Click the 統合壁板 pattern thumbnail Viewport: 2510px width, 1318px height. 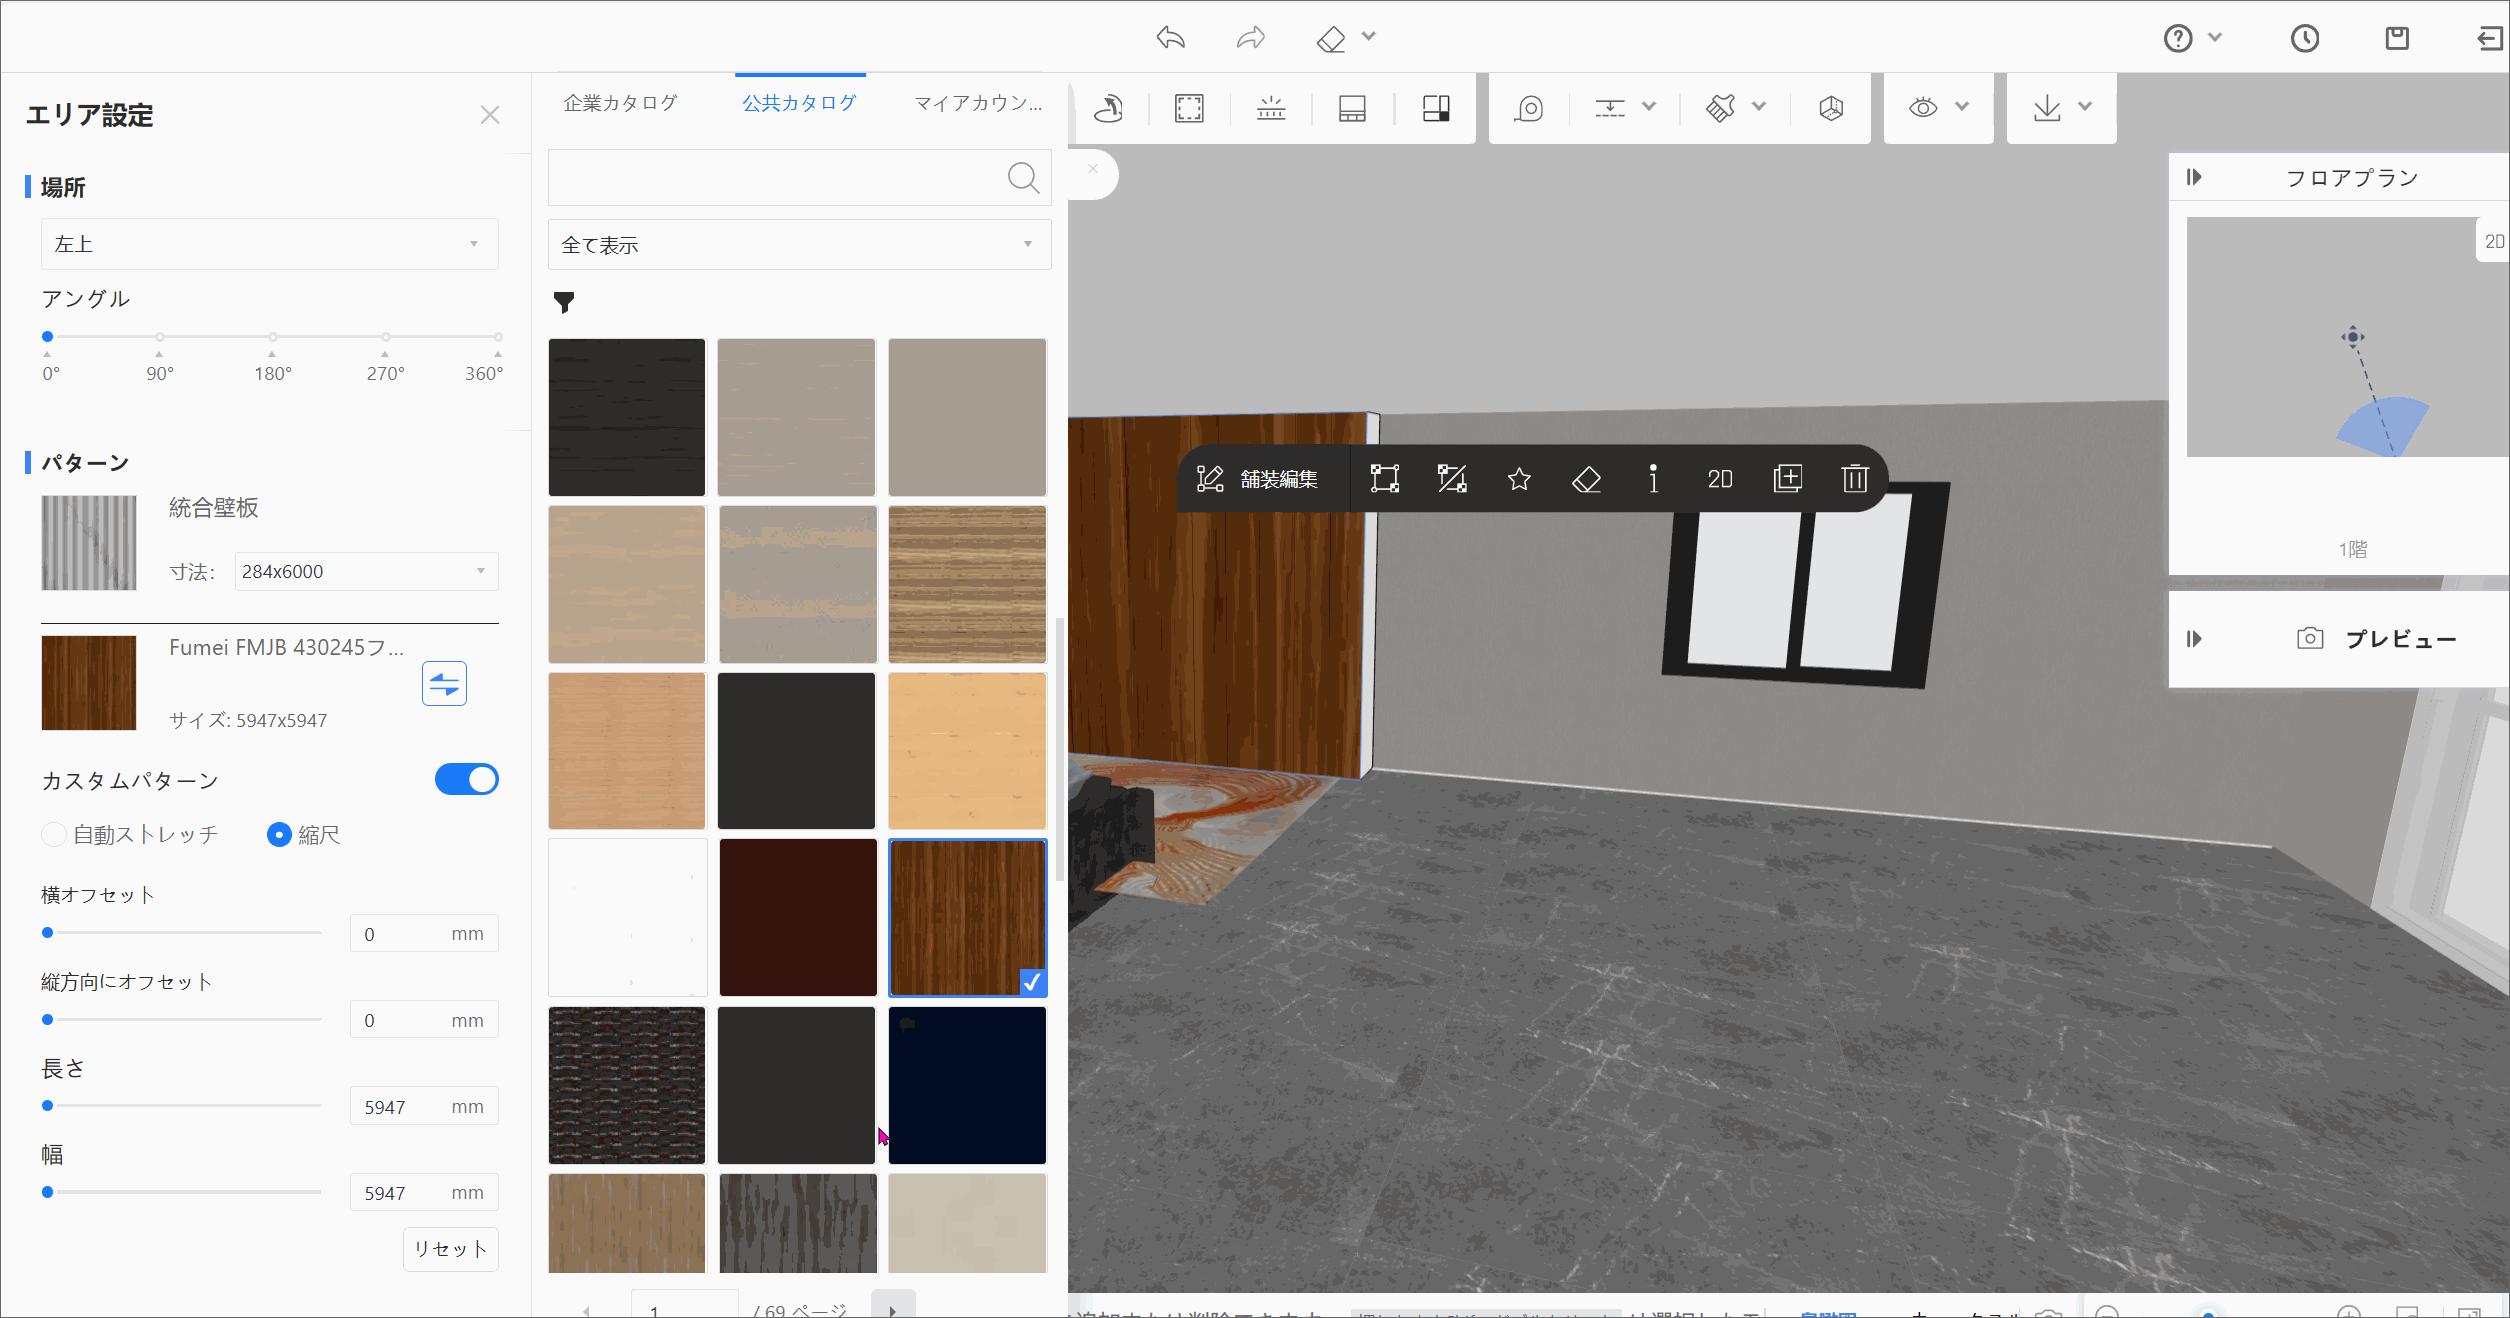click(x=89, y=543)
